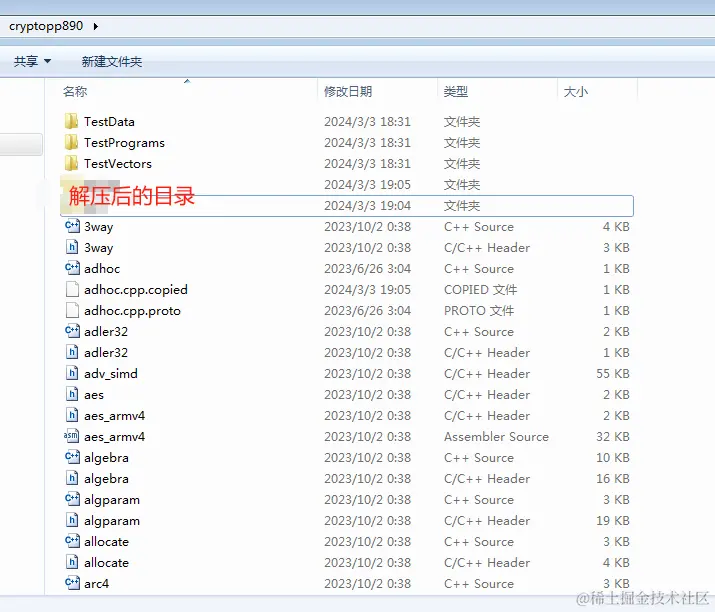Click the cryptopp890 breadcrumb segment

[x=46, y=26]
